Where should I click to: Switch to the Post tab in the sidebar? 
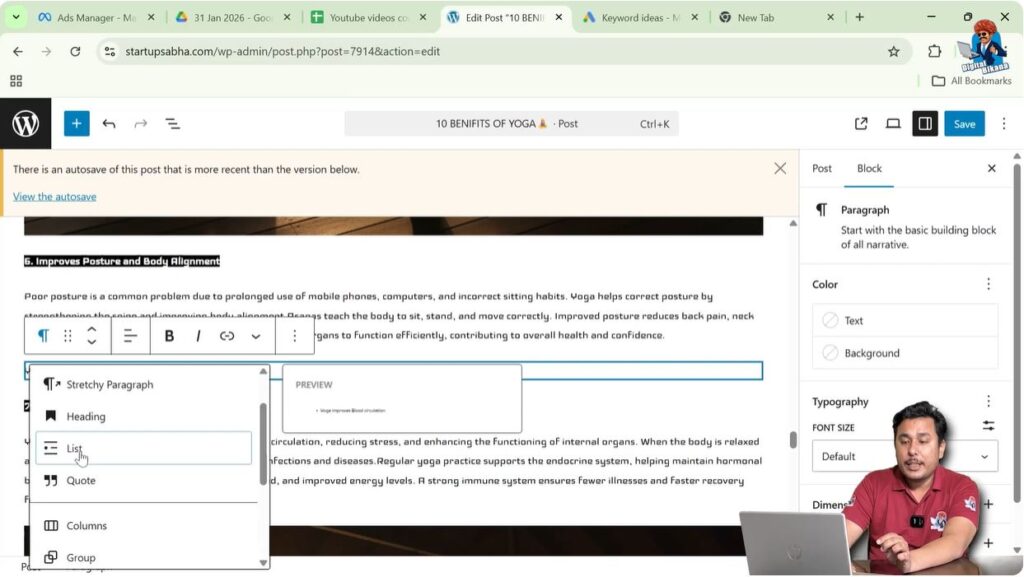pos(821,168)
